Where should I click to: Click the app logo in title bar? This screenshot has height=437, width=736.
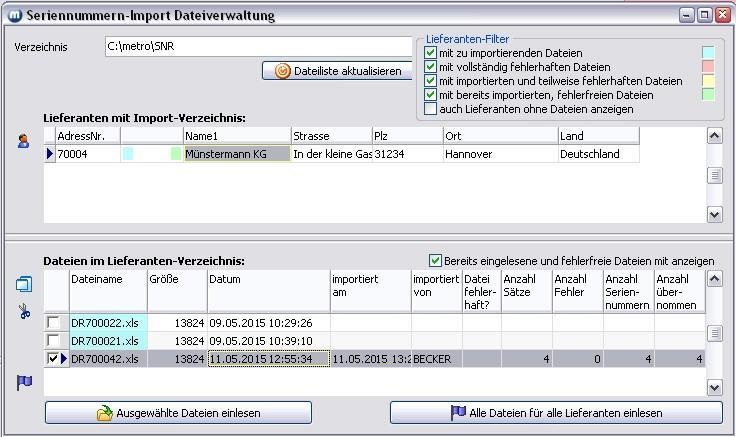(13, 15)
